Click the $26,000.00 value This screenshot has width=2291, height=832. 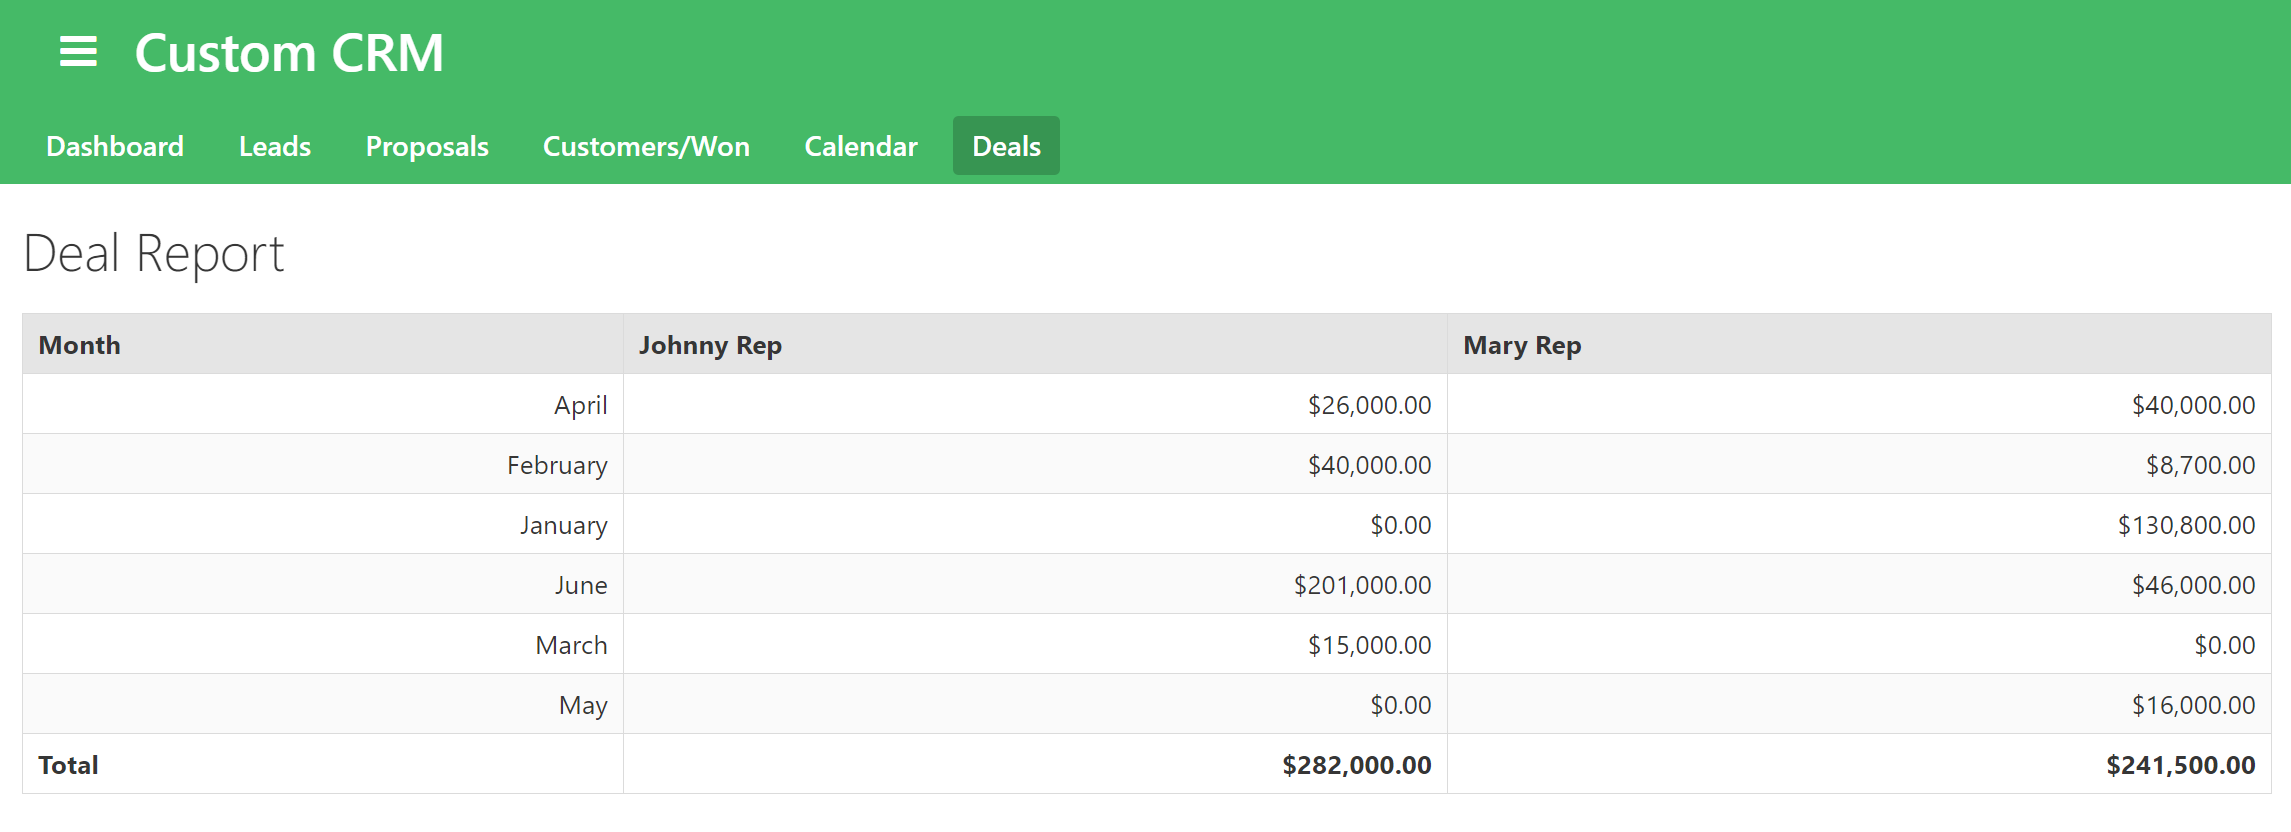click(x=1369, y=405)
